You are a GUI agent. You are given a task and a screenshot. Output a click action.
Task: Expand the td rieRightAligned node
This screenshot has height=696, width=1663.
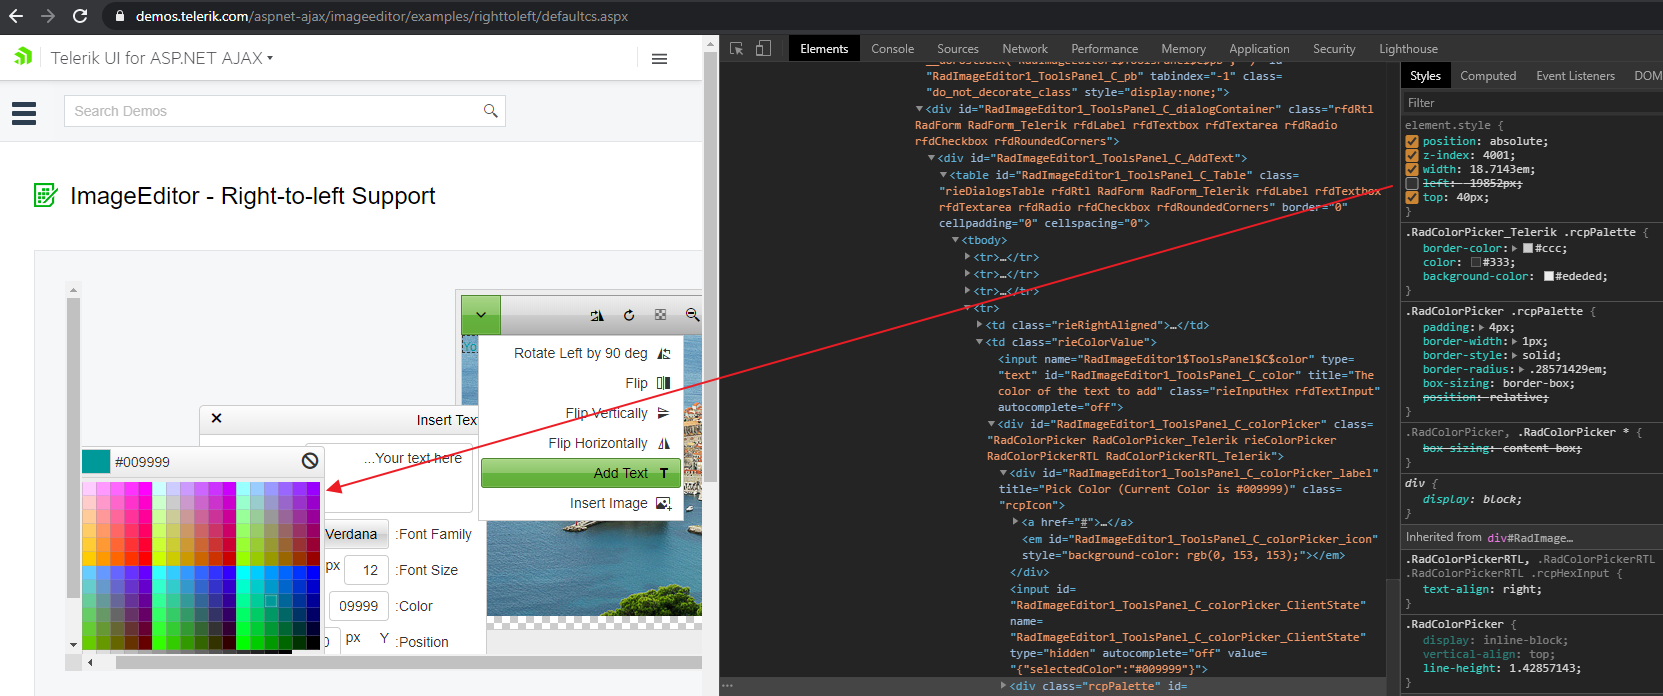[980, 325]
